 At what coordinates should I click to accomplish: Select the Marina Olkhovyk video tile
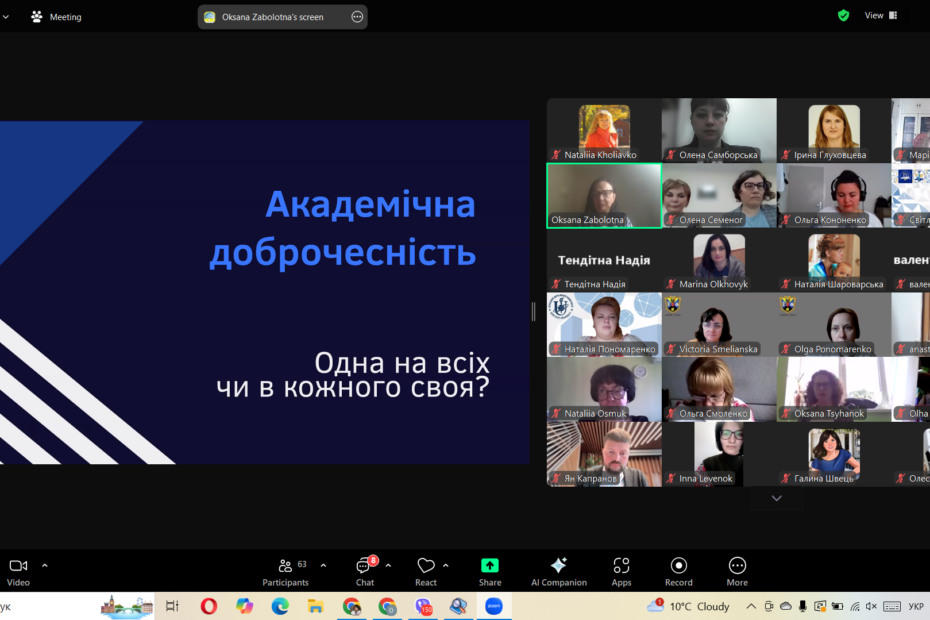(x=719, y=260)
